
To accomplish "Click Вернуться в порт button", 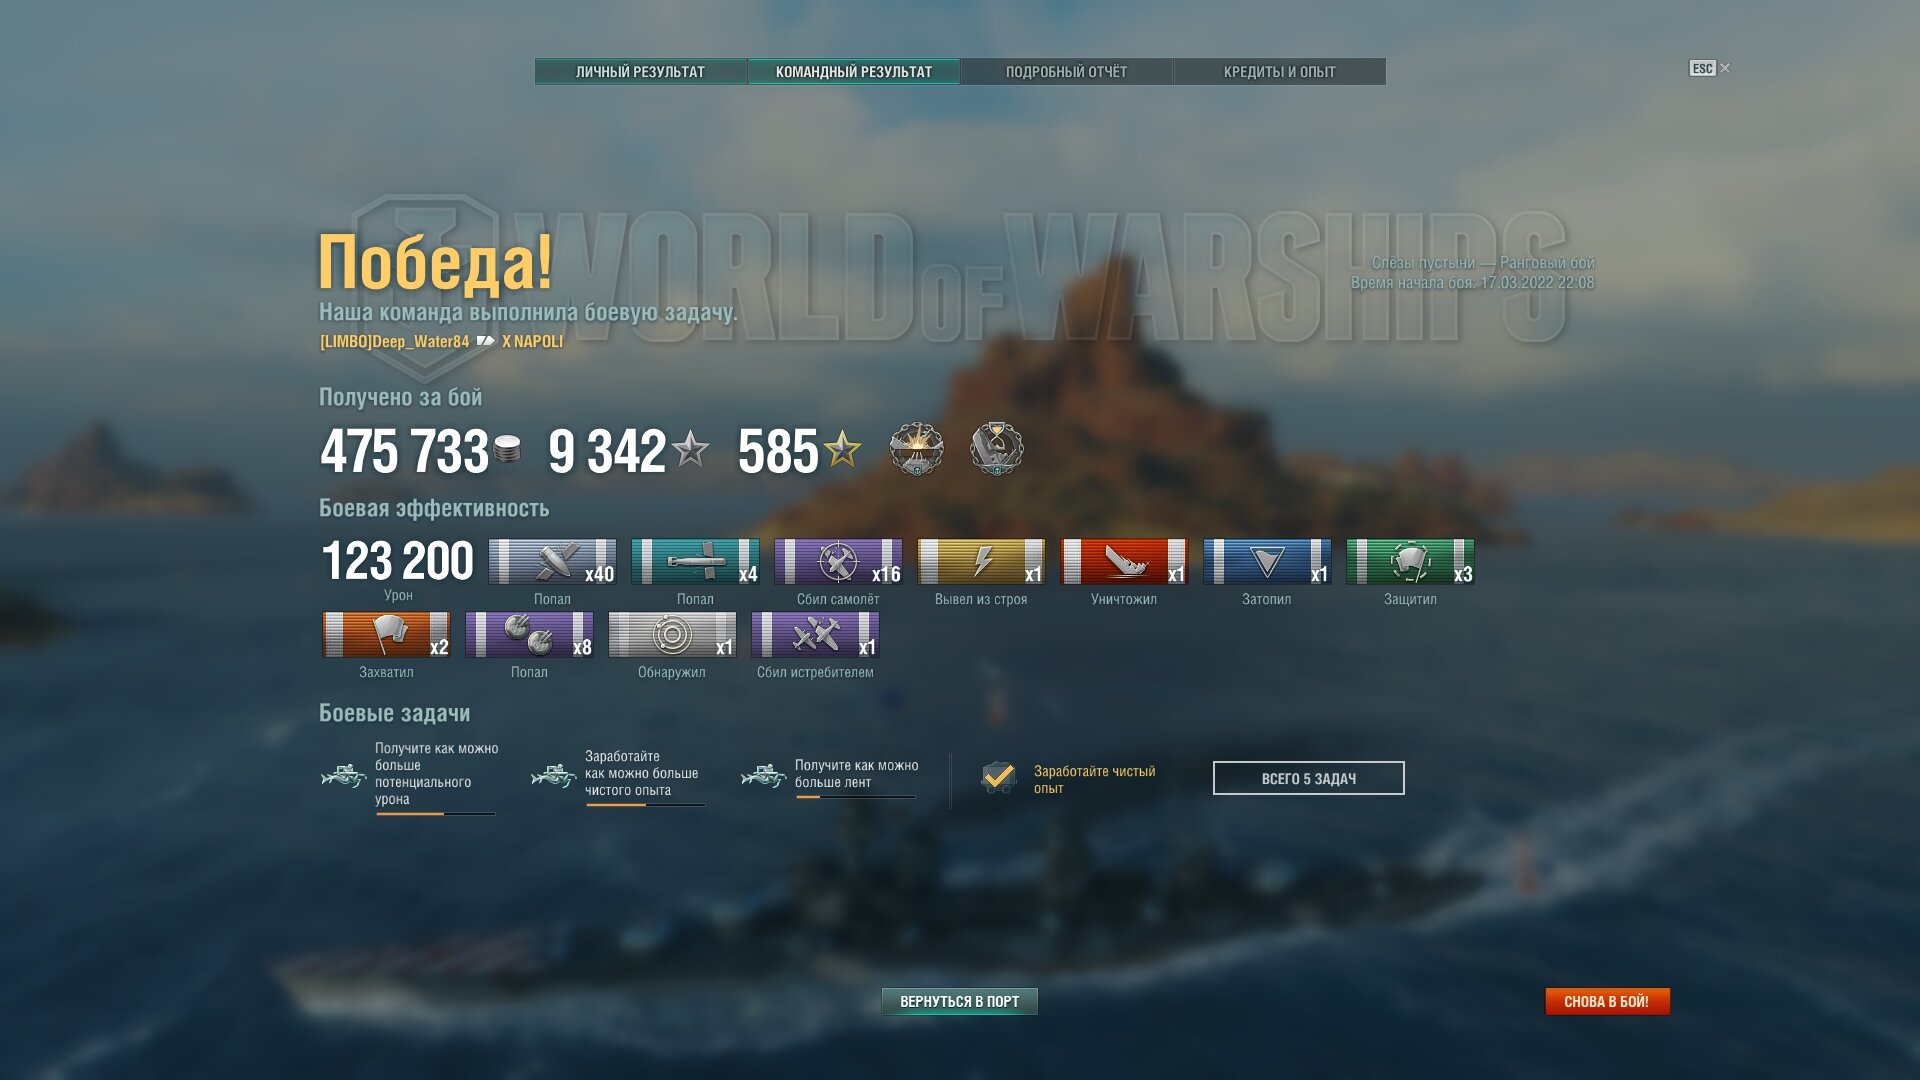I will 959,1001.
